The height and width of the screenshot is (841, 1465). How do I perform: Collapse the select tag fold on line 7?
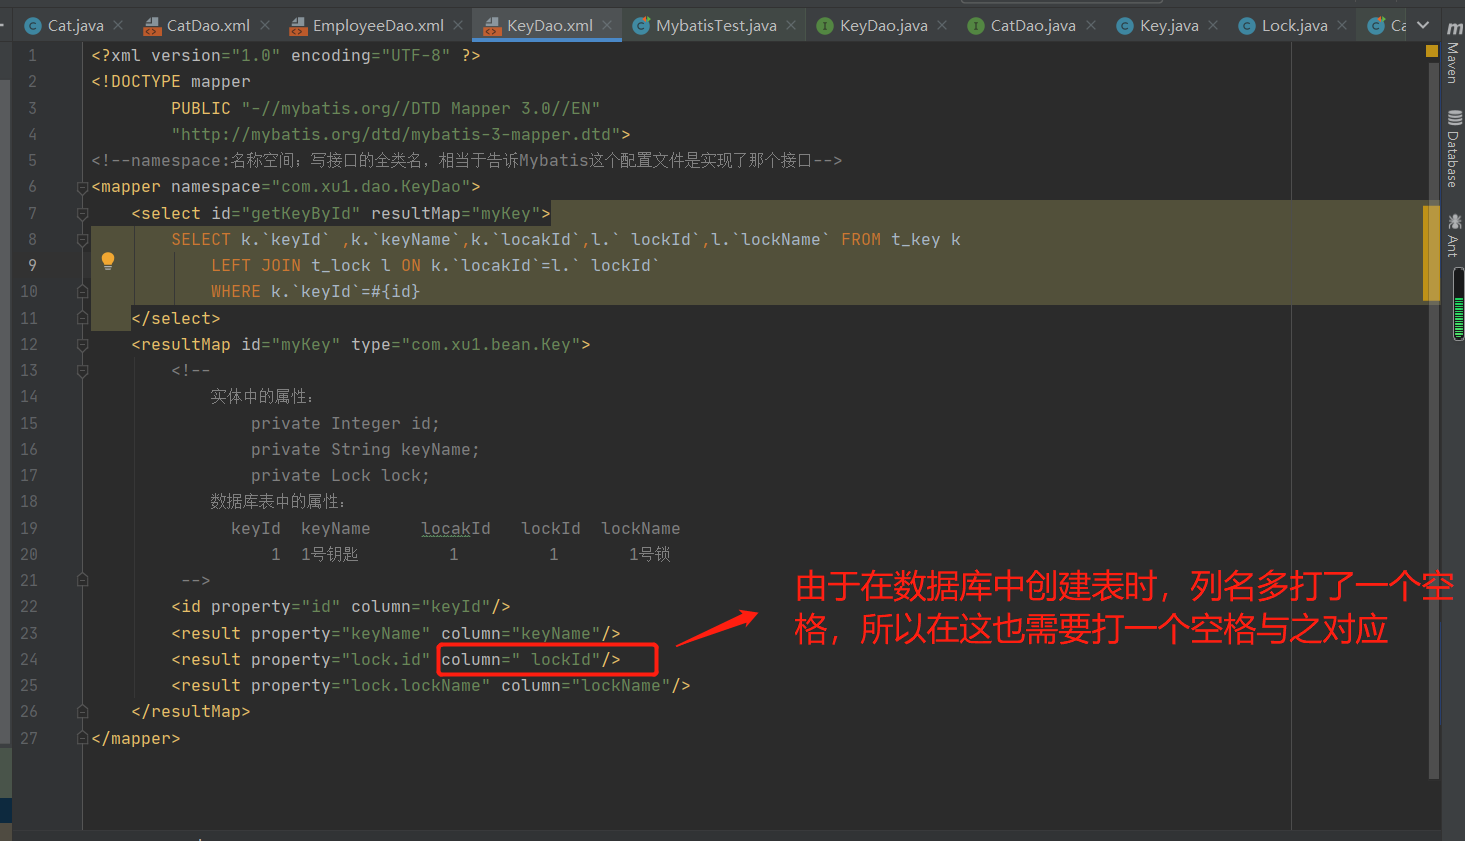click(83, 213)
